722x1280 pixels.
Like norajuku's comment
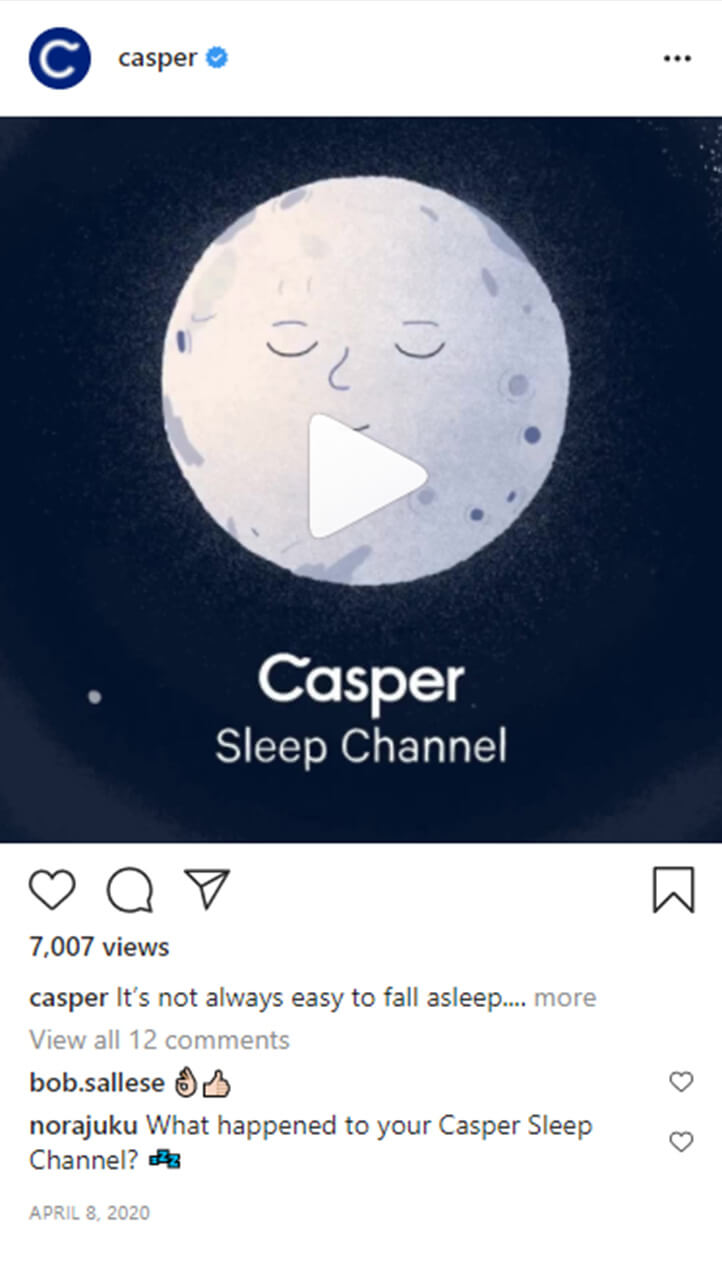[x=681, y=1142]
